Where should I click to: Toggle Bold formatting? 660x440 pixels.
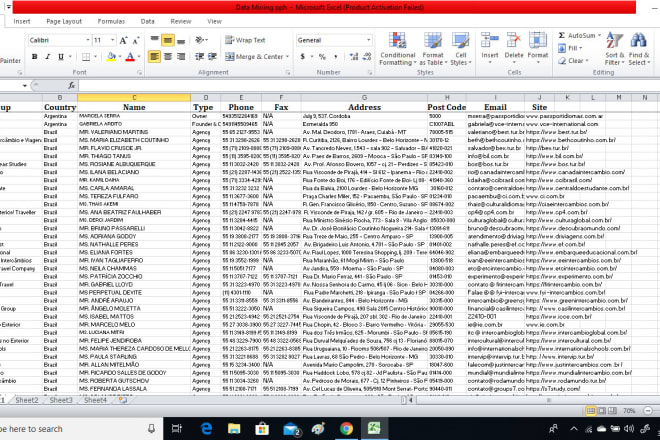(x=35, y=56)
